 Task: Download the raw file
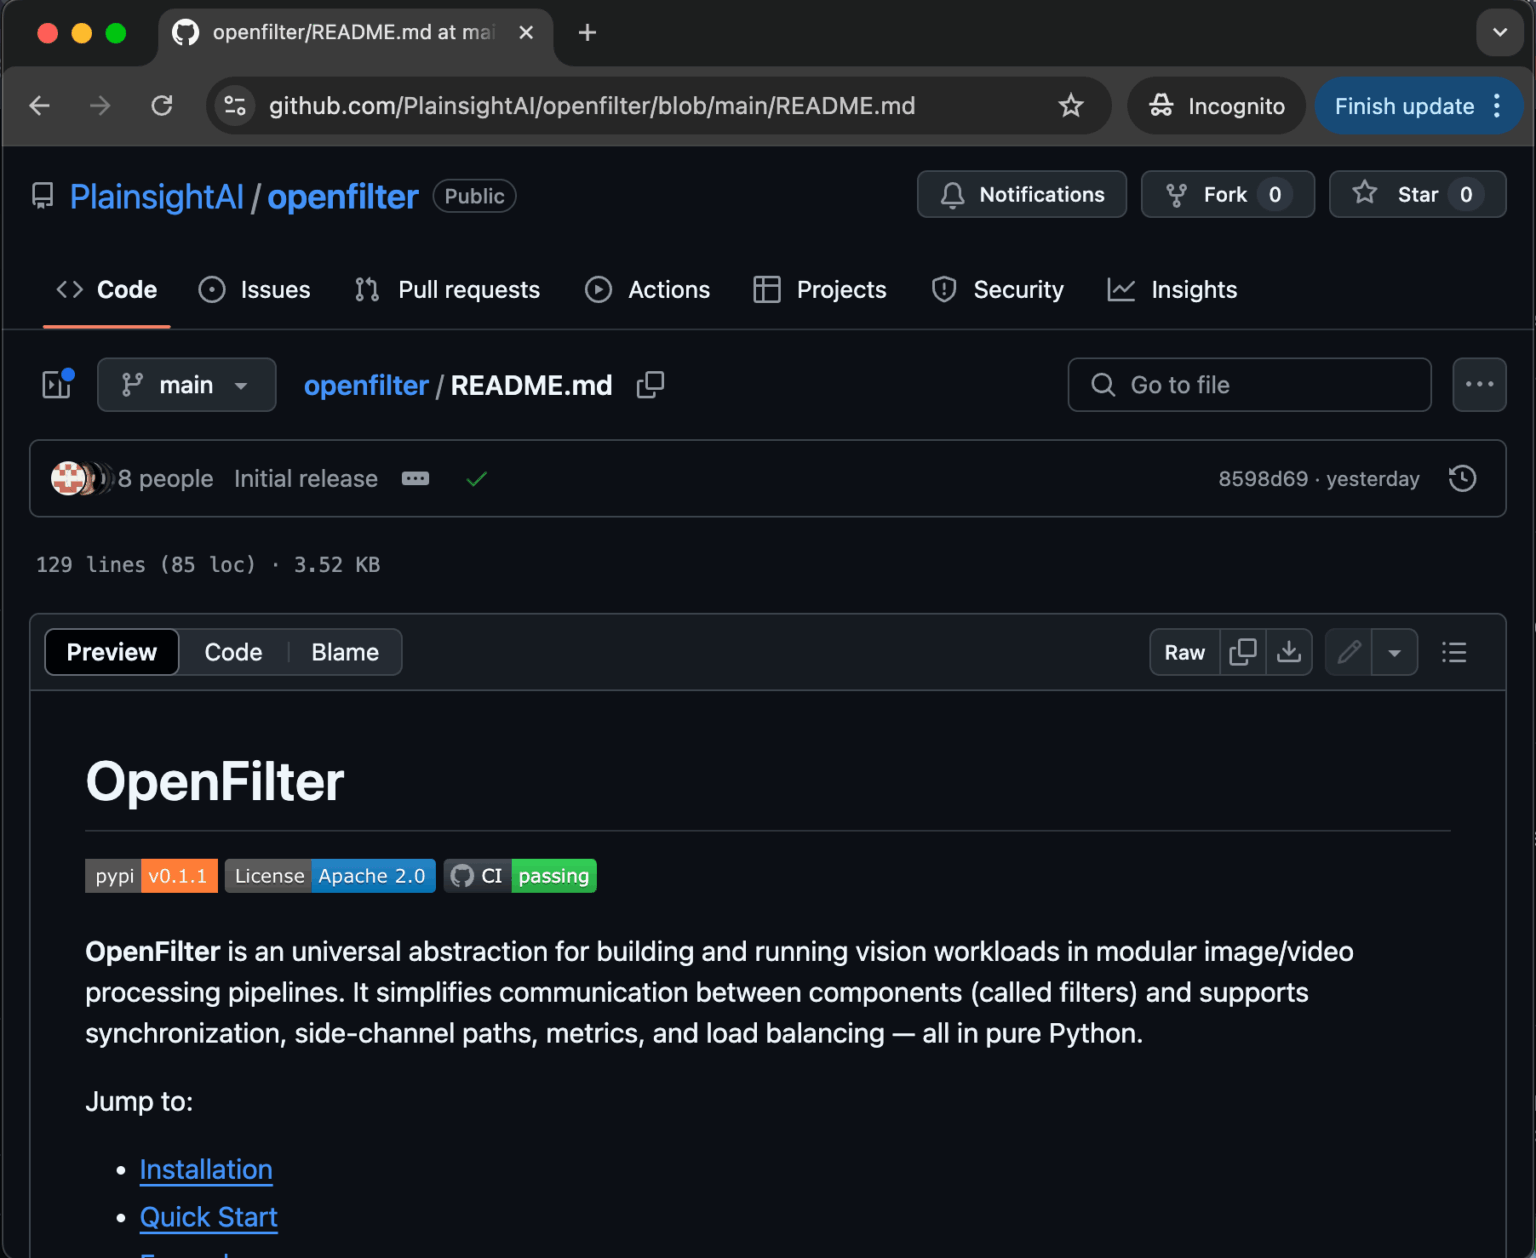click(1289, 652)
